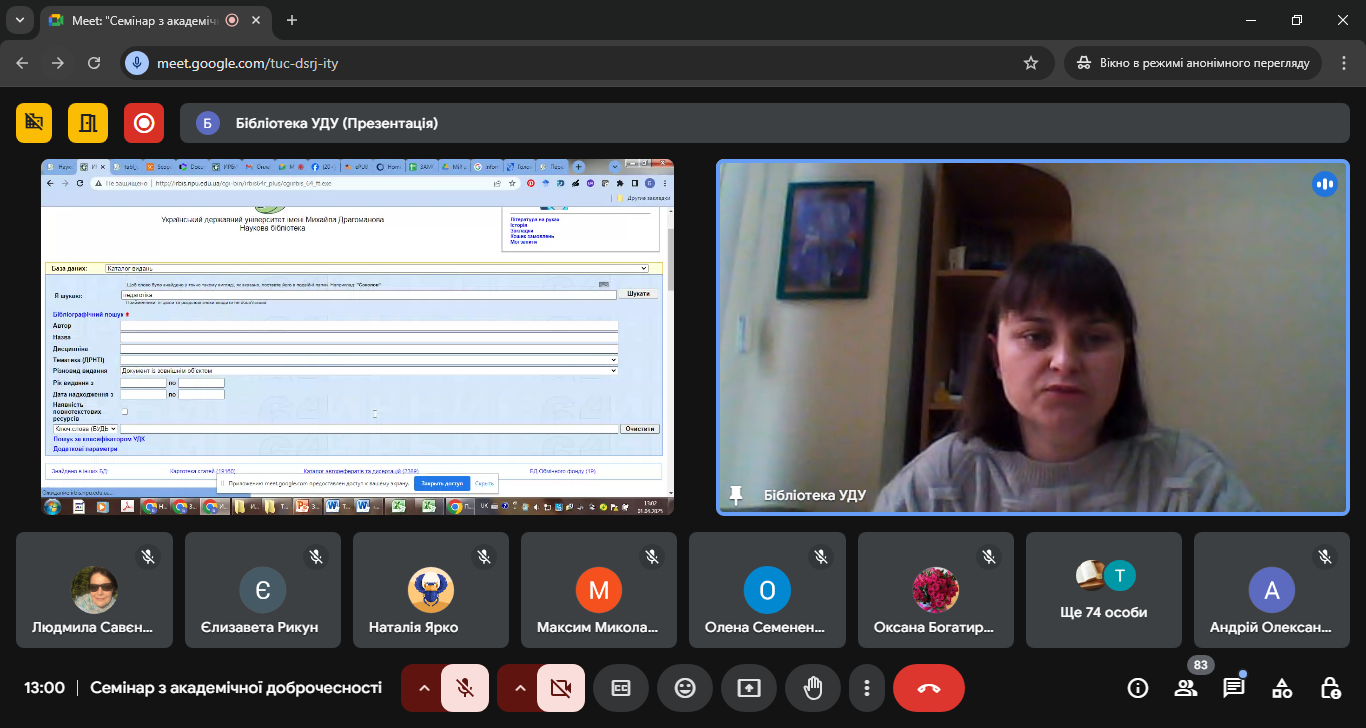Click the 'Ще 74 особи' tile
Image resolution: width=1366 pixels, height=728 pixels.
pyautogui.click(x=1102, y=590)
